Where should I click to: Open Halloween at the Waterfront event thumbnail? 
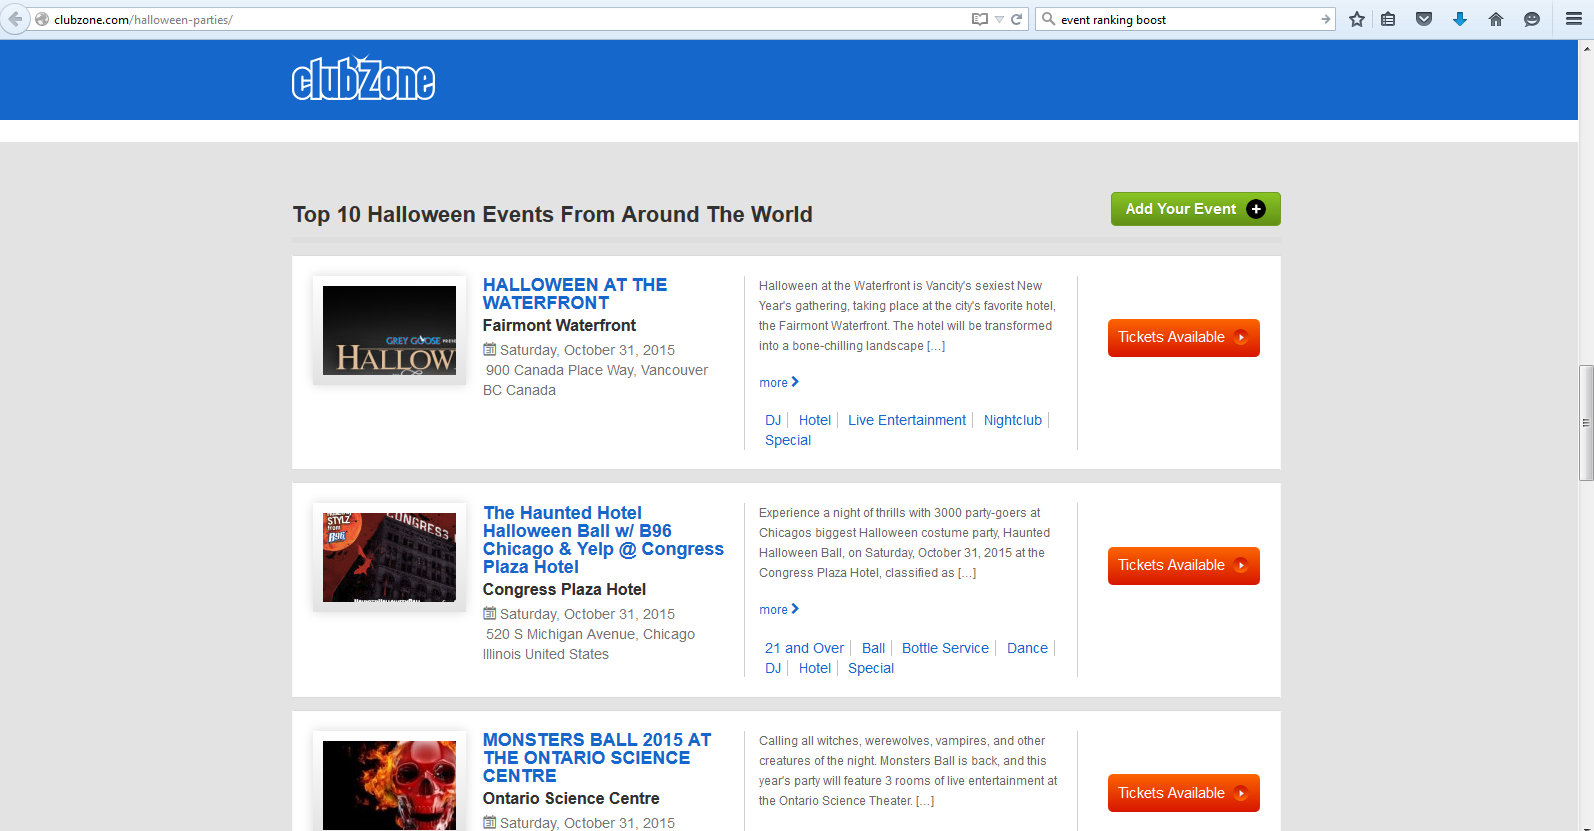click(x=389, y=331)
